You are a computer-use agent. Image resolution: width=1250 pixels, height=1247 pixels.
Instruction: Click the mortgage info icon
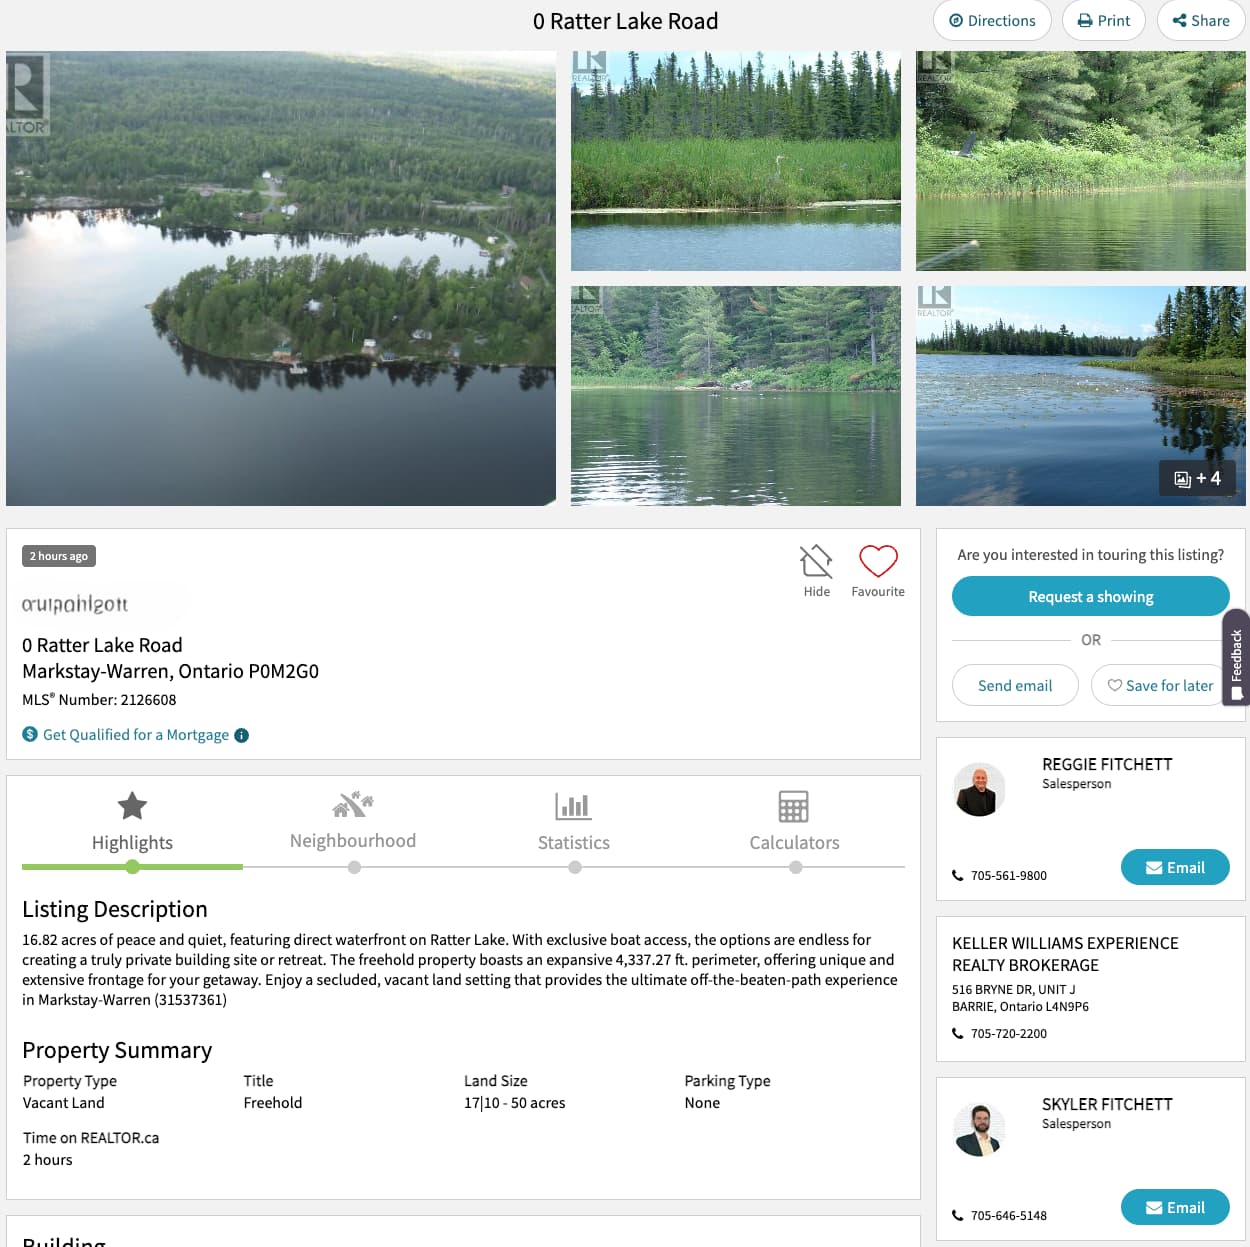[241, 735]
